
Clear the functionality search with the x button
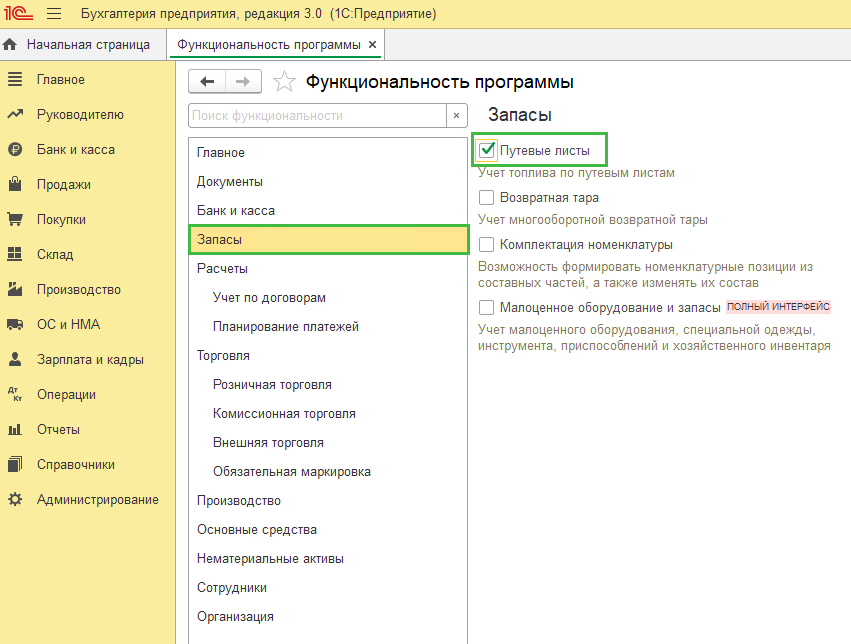coord(456,116)
